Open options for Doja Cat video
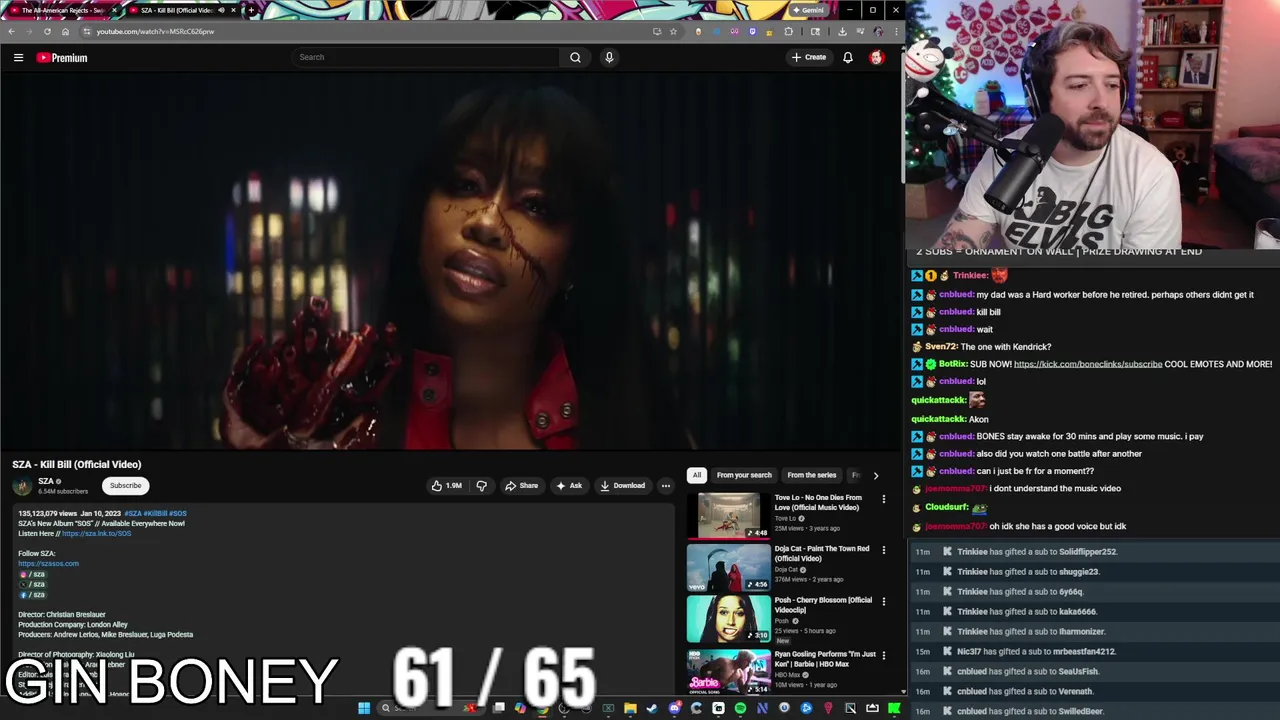Image resolution: width=1280 pixels, height=720 pixels. click(883, 550)
